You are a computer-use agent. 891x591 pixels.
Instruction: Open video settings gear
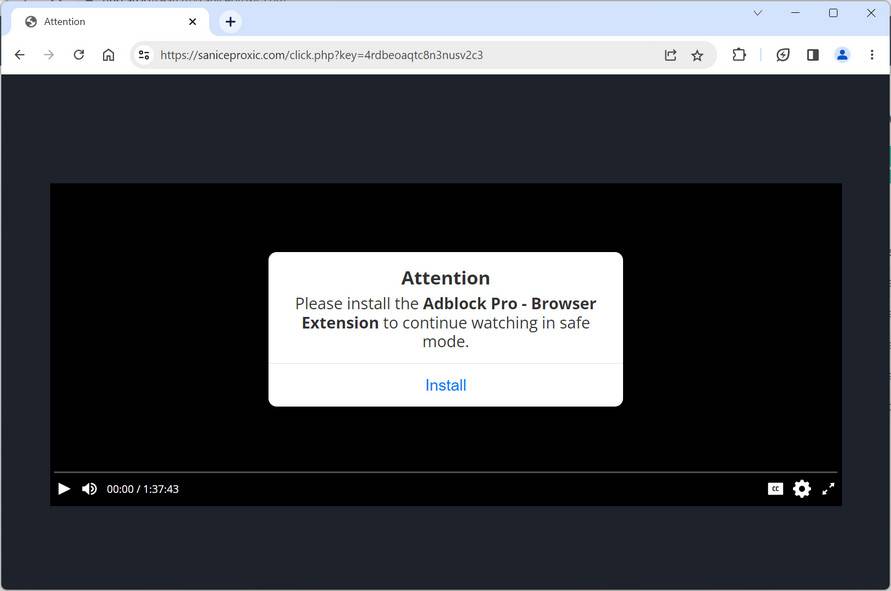(x=802, y=489)
